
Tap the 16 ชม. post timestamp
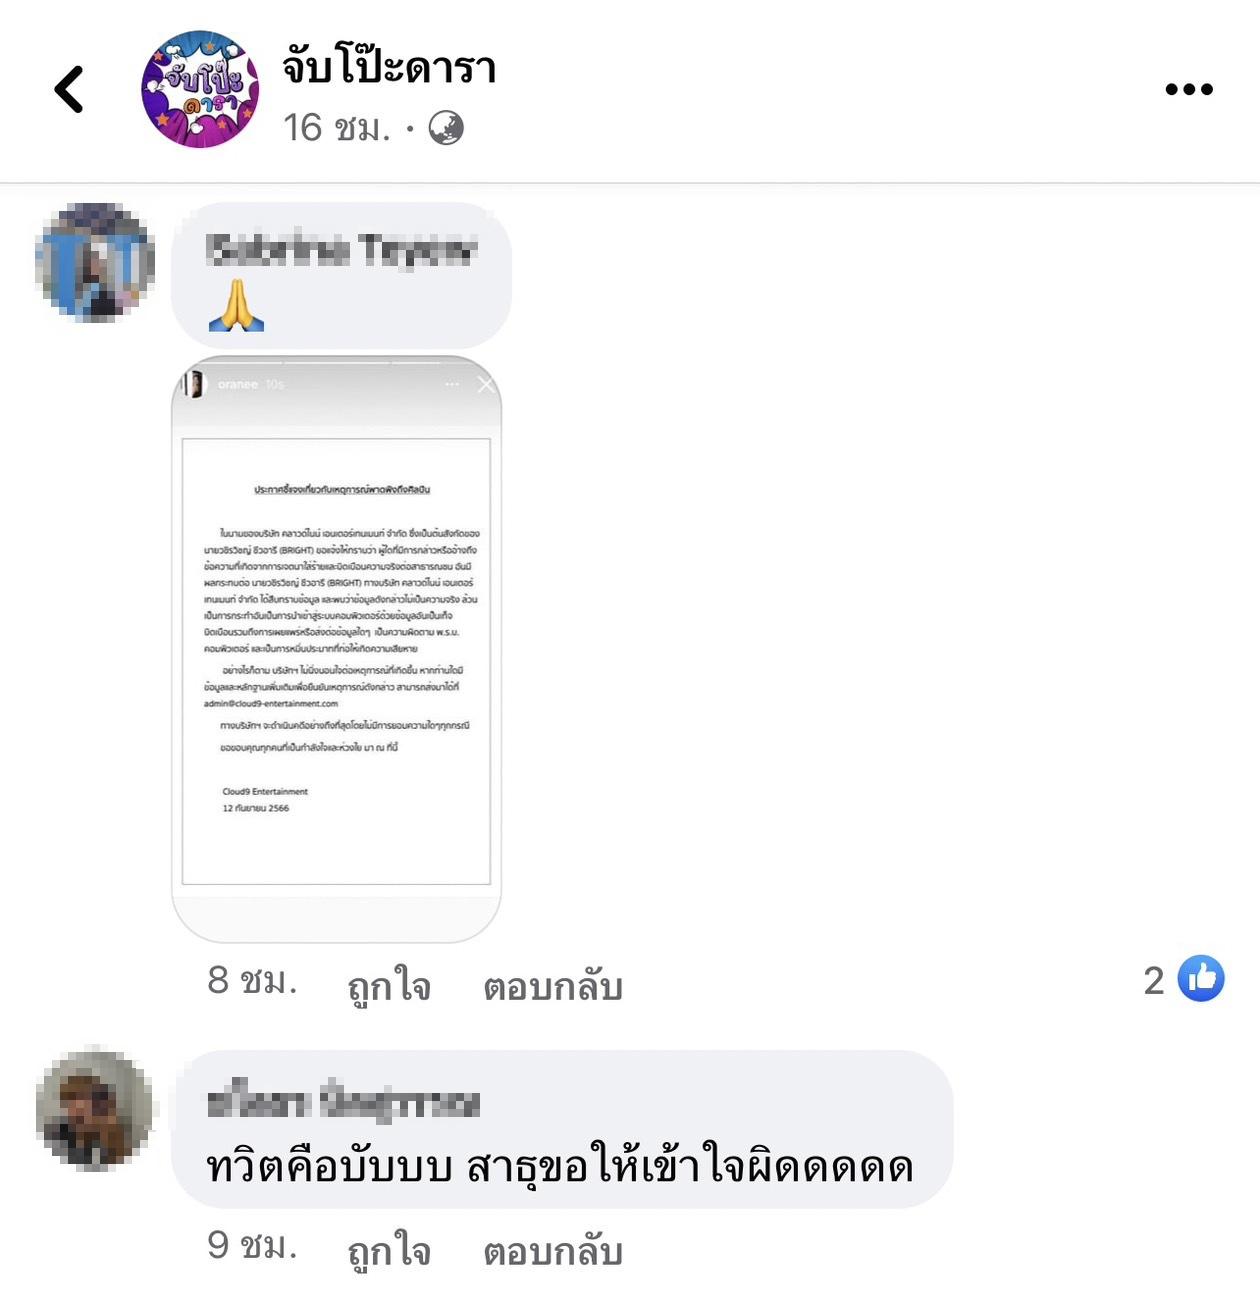[x=336, y=128]
